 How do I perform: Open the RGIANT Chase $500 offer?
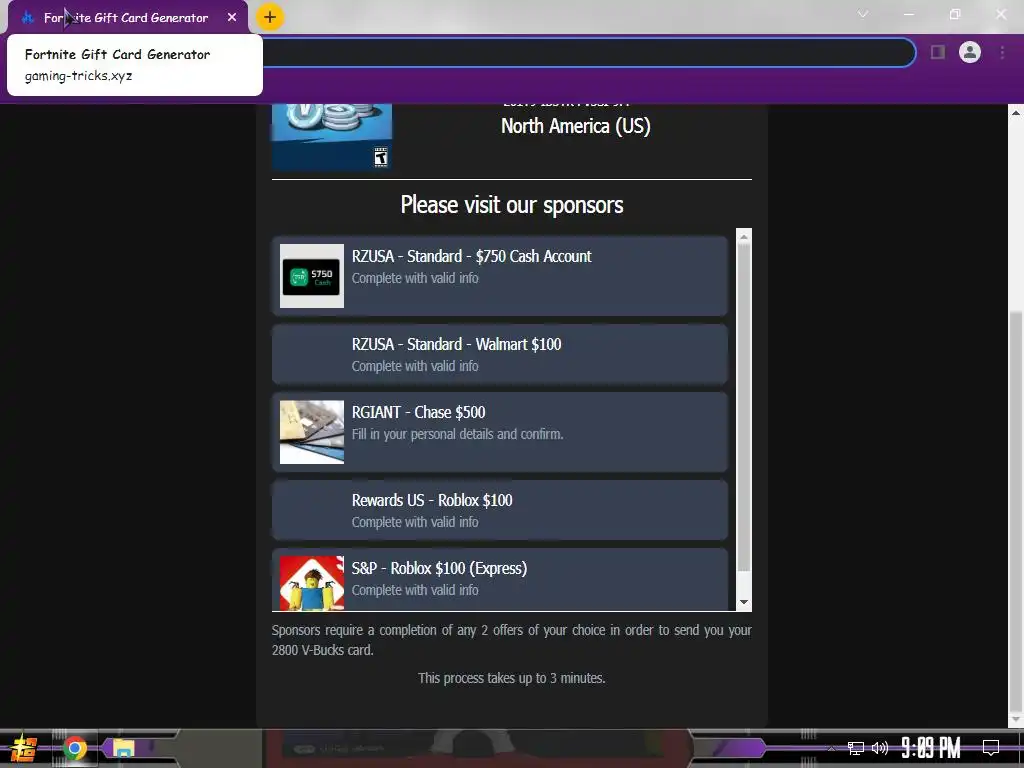pos(500,432)
